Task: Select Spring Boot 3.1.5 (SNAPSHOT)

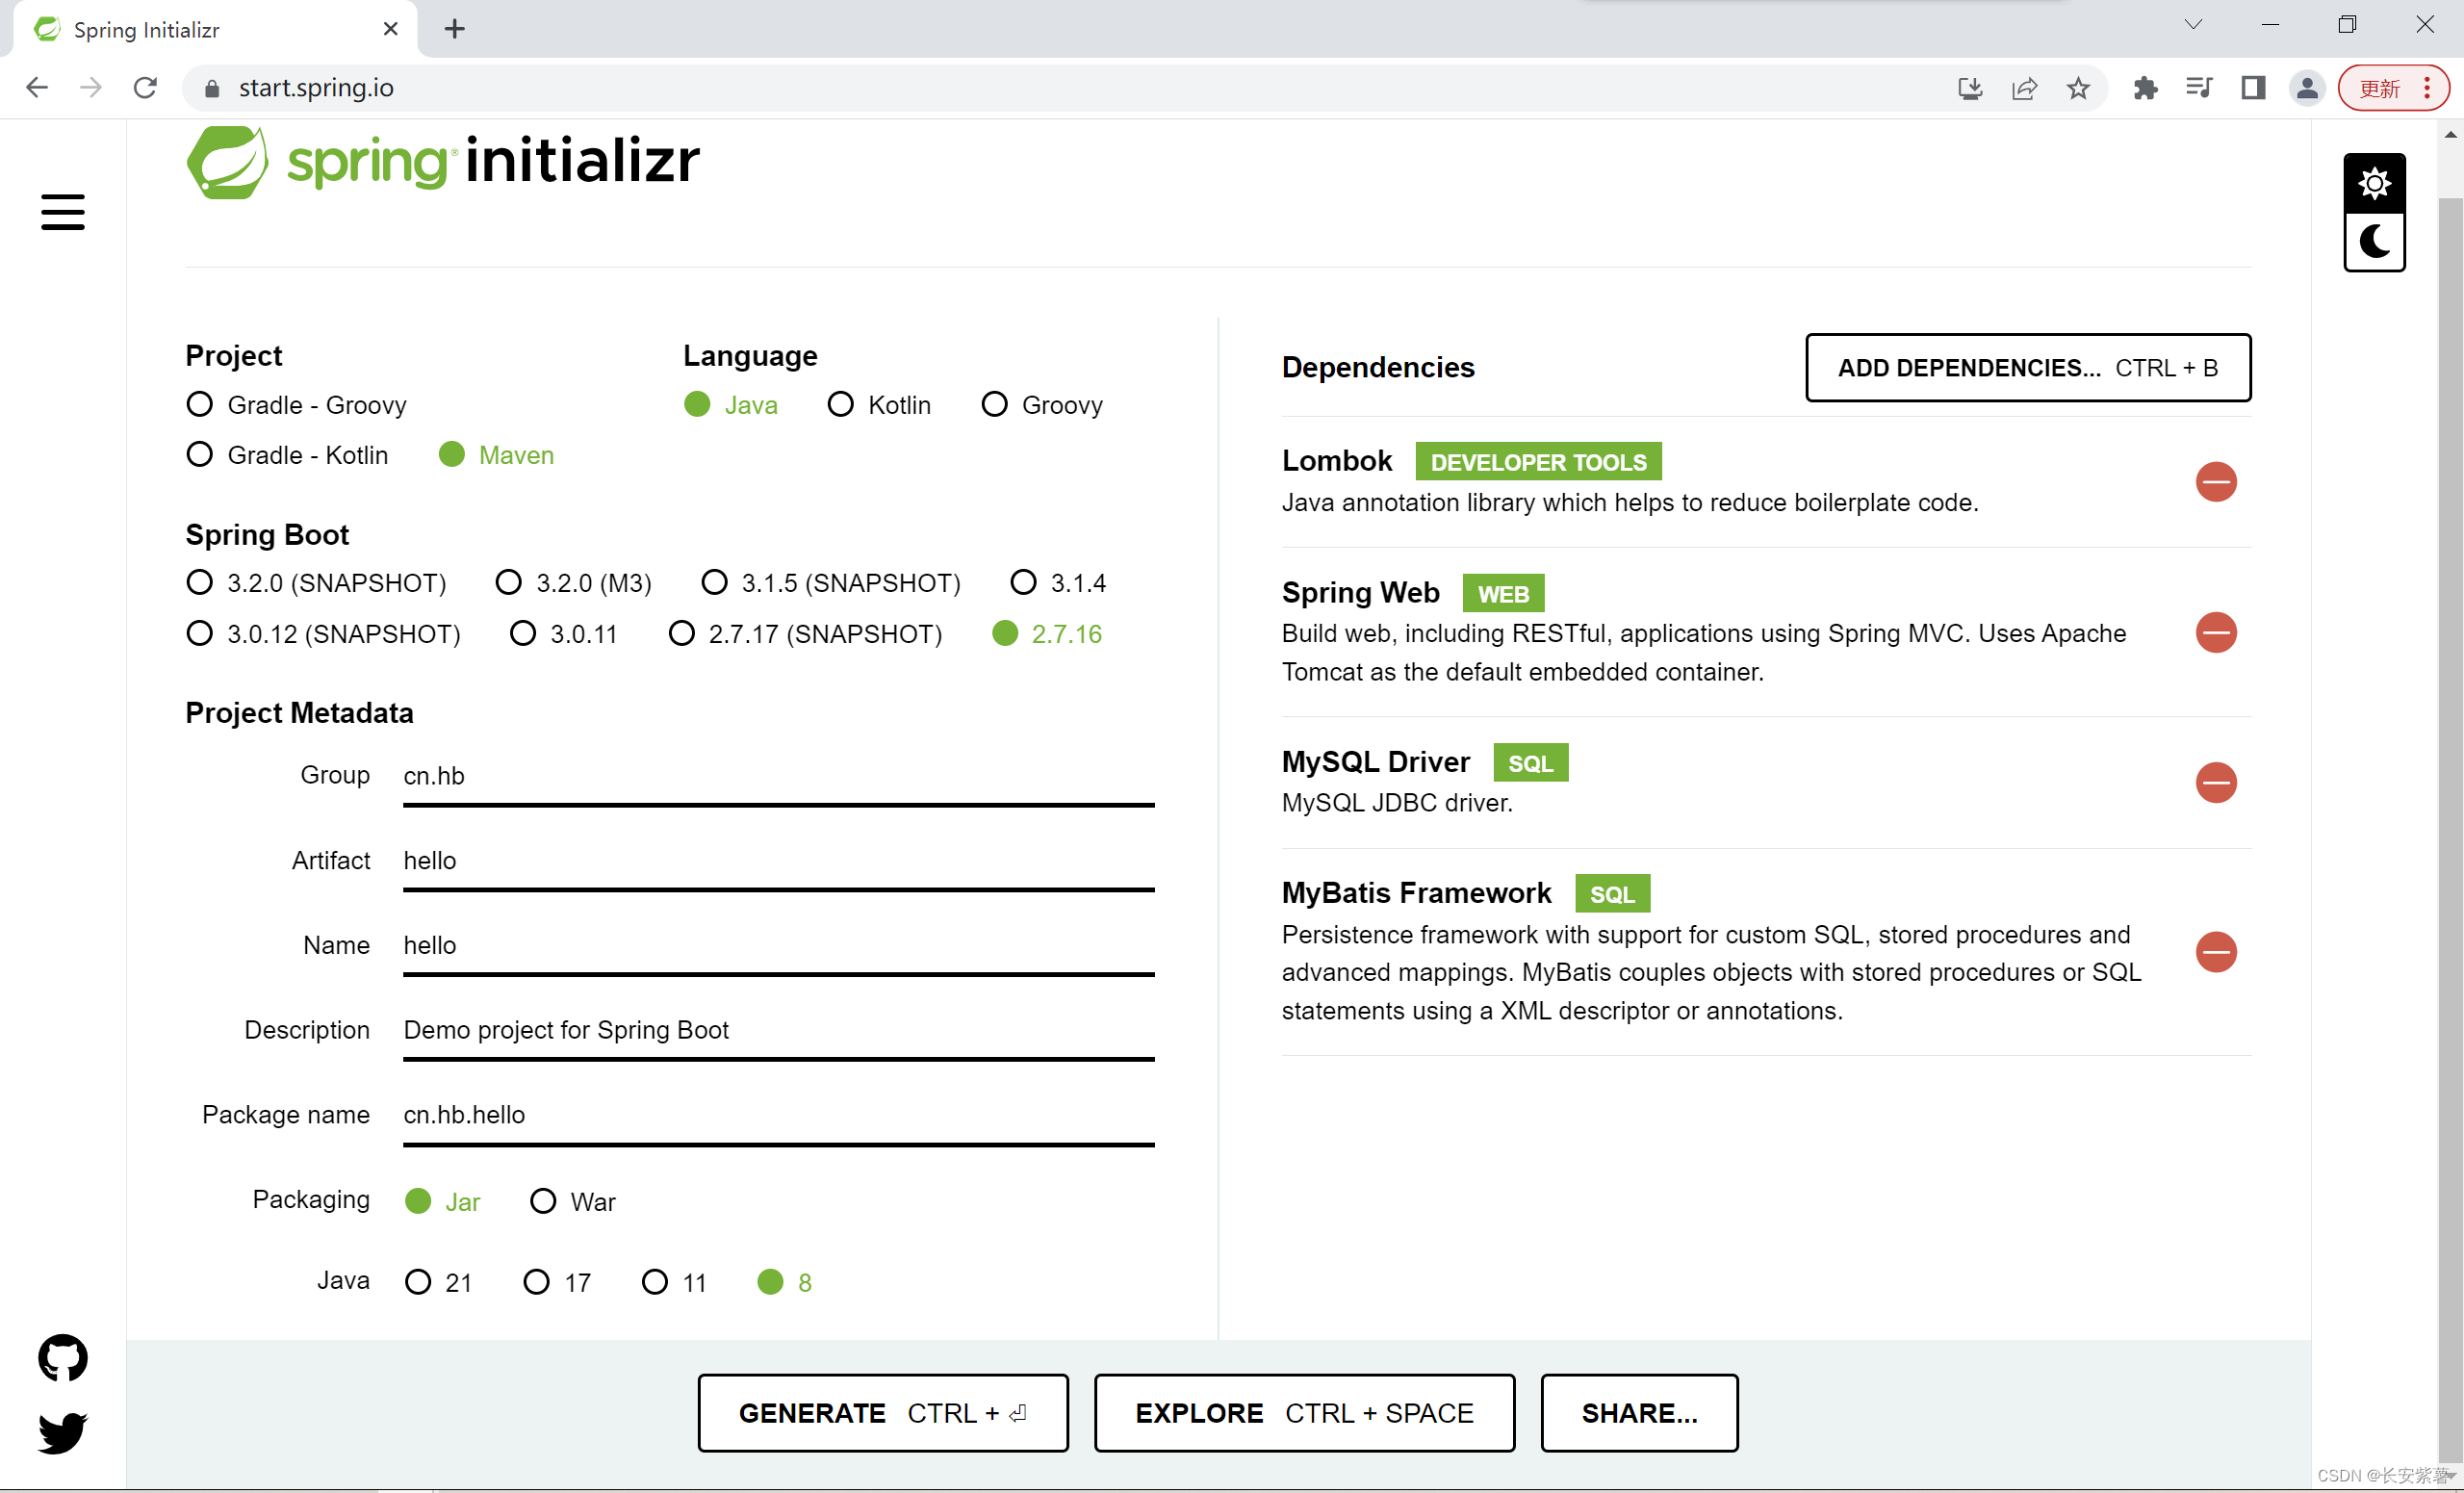Action: 831,582
